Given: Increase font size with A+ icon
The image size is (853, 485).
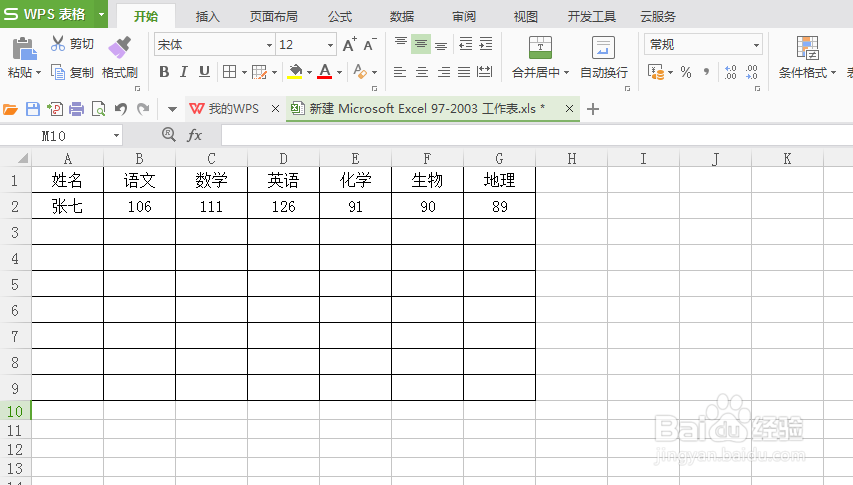Looking at the screenshot, I should pos(350,45).
